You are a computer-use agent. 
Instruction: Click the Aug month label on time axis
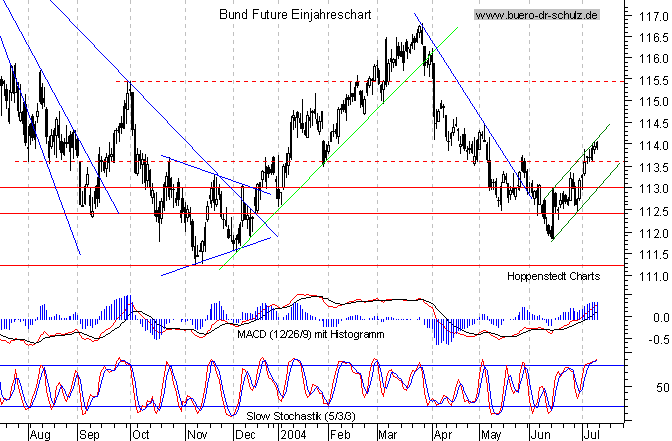pyautogui.click(x=40, y=435)
